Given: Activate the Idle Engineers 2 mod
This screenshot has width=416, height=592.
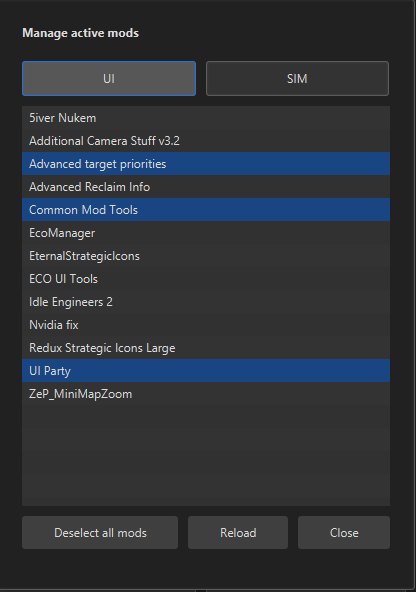Looking at the screenshot, I should click(x=206, y=302).
